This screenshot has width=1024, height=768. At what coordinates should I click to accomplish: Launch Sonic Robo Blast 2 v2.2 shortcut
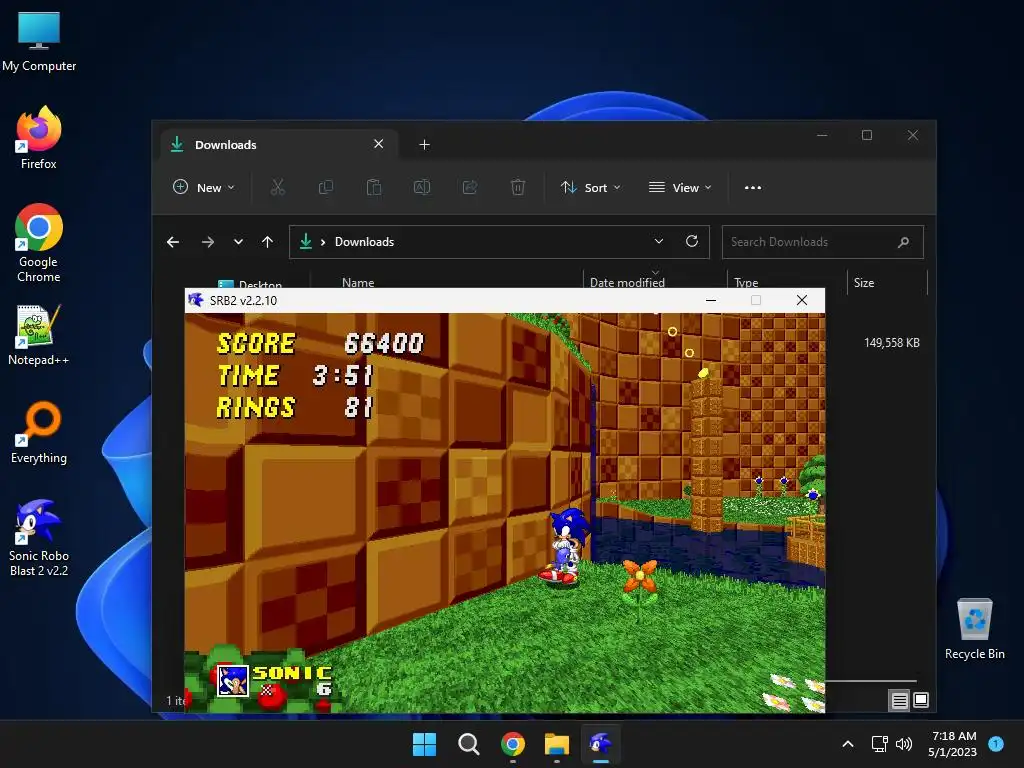click(39, 537)
